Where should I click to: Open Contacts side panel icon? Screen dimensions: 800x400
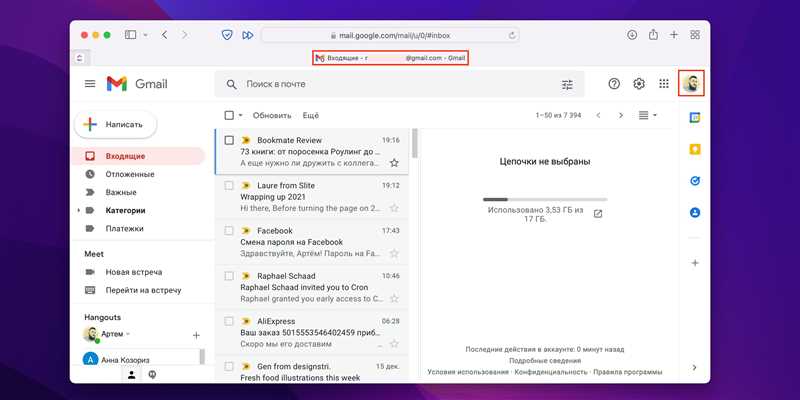point(694,213)
